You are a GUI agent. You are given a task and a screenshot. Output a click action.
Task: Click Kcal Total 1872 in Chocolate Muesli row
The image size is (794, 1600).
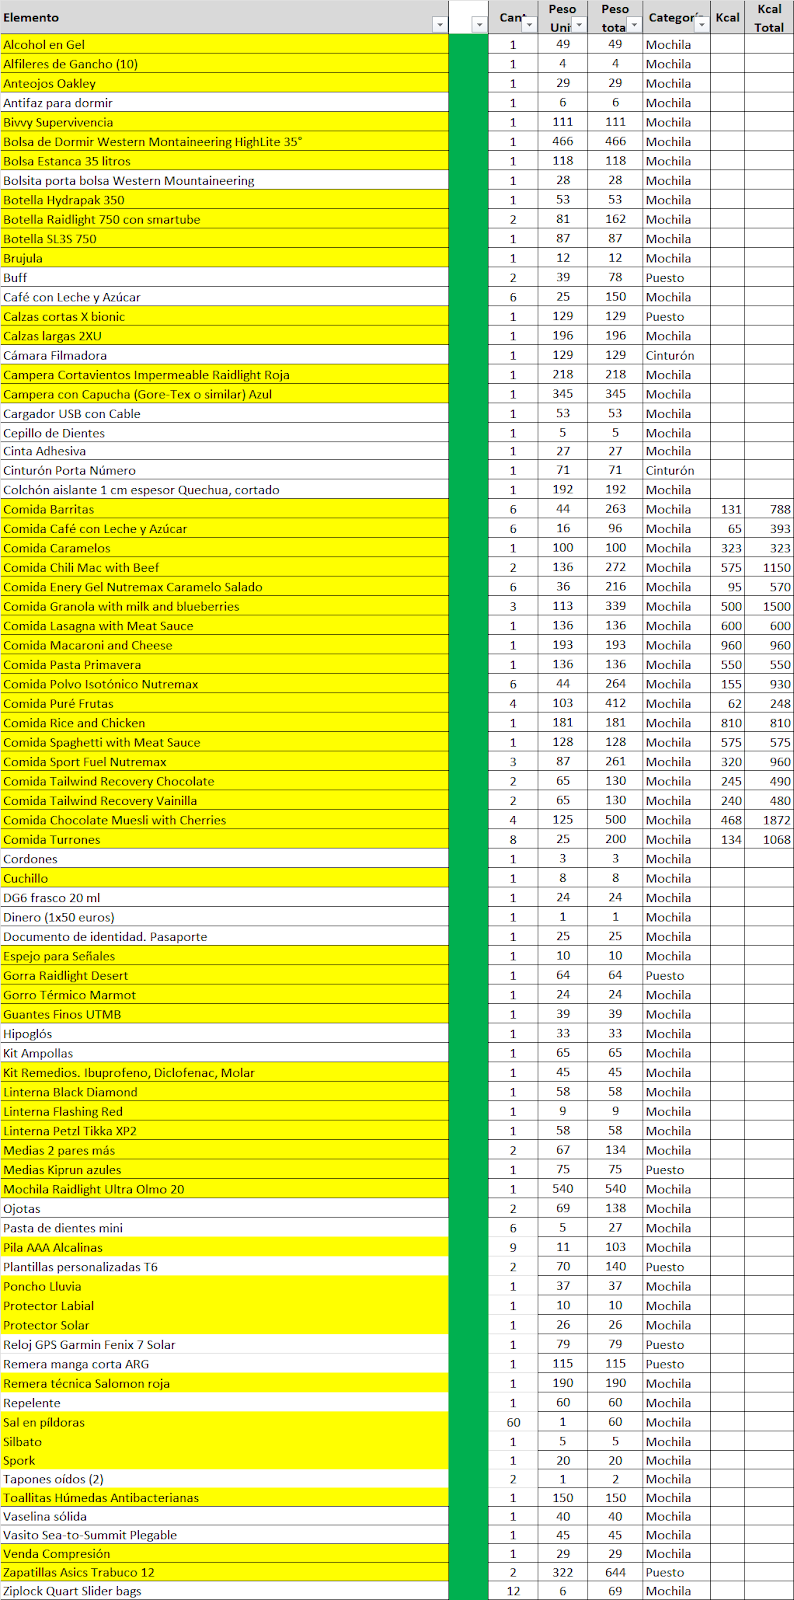click(769, 820)
